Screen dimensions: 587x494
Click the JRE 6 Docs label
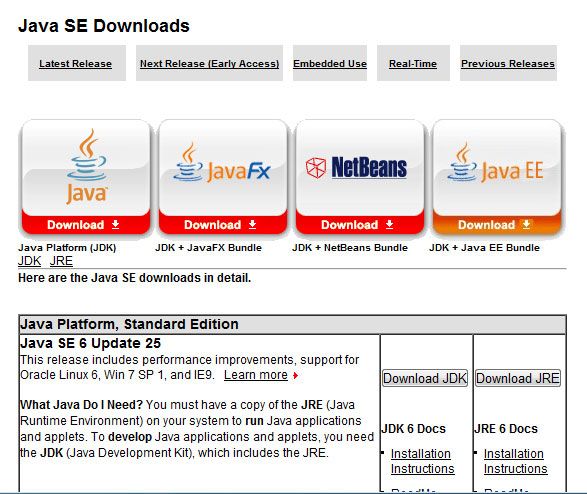[506, 429]
